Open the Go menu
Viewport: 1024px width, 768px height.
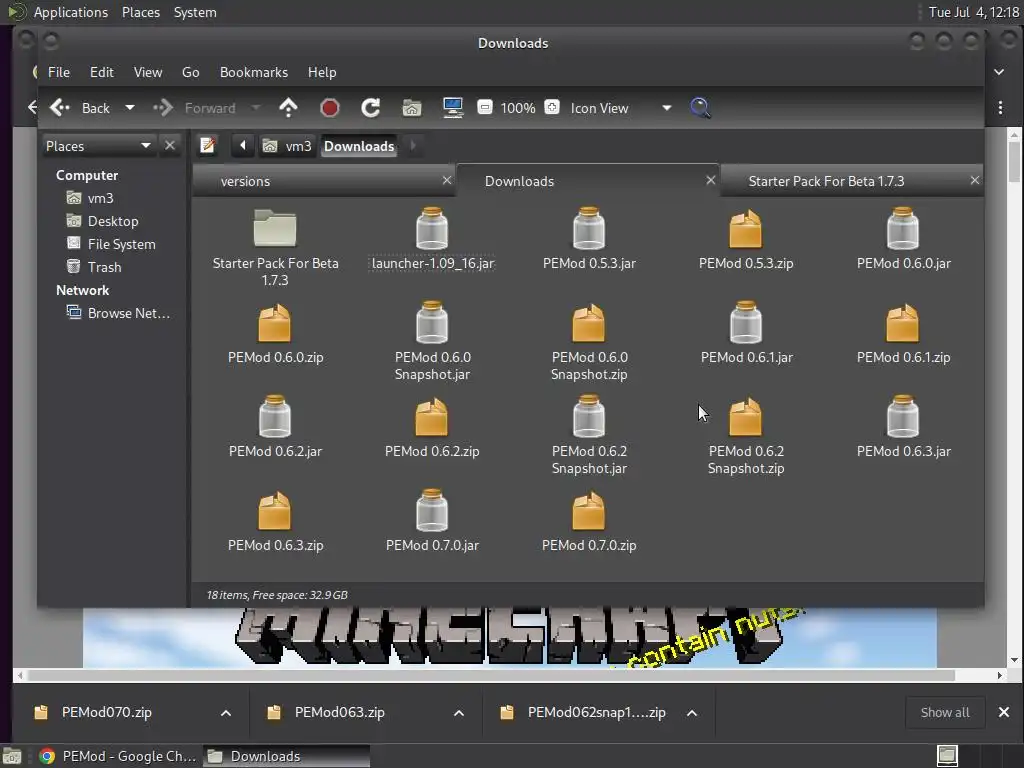191,72
